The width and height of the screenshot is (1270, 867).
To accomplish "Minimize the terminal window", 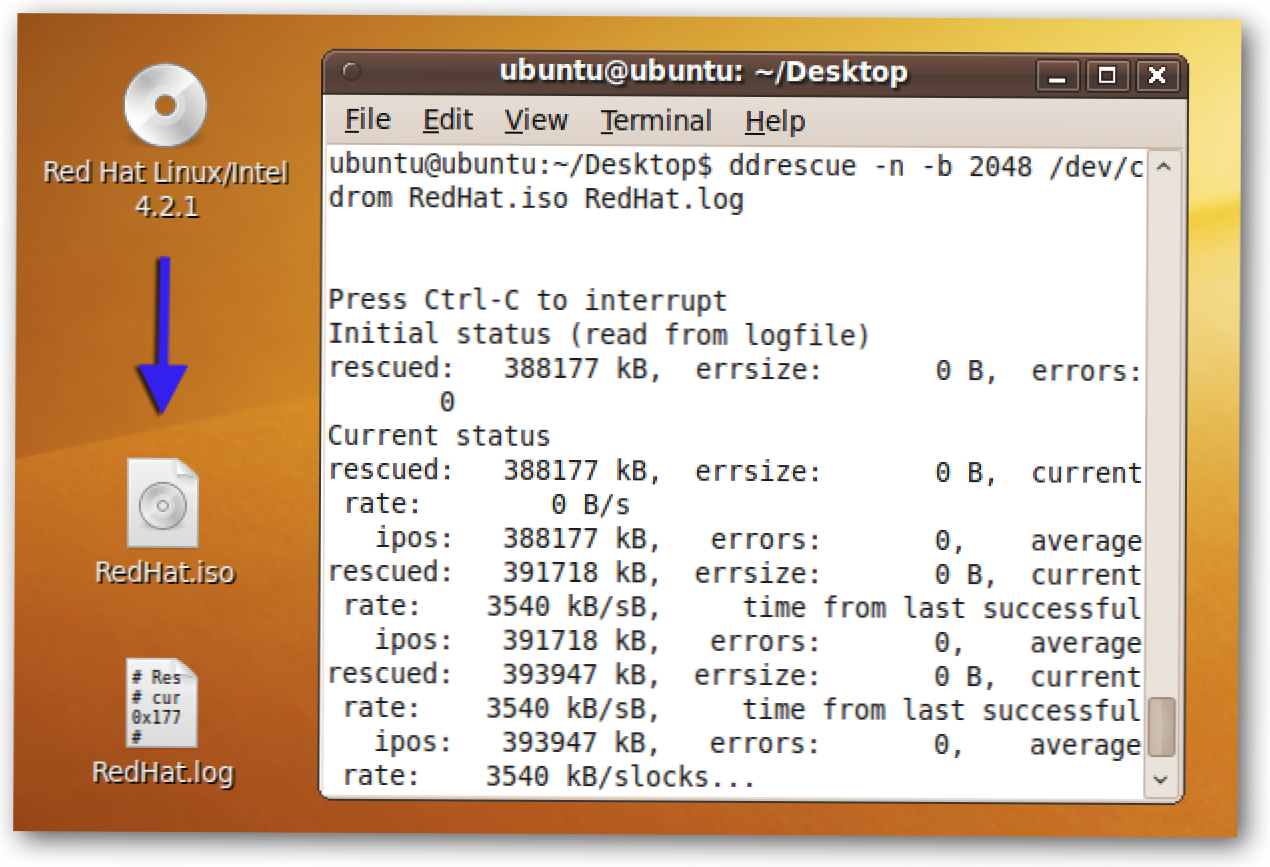I will (x=1057, y=75).
